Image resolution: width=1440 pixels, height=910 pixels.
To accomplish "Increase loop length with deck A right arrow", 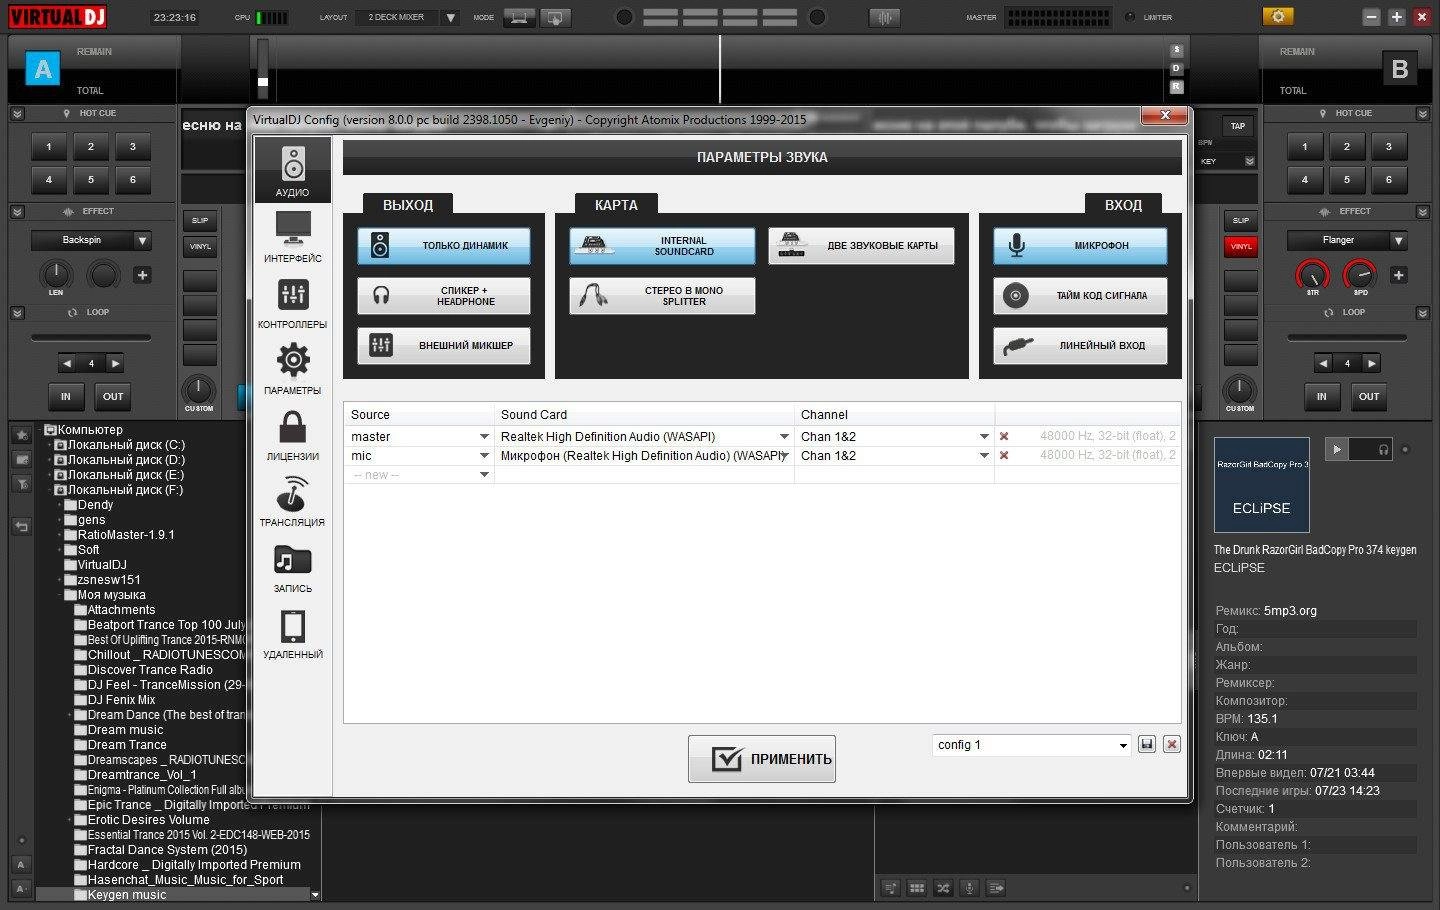I will coord(115,363).
